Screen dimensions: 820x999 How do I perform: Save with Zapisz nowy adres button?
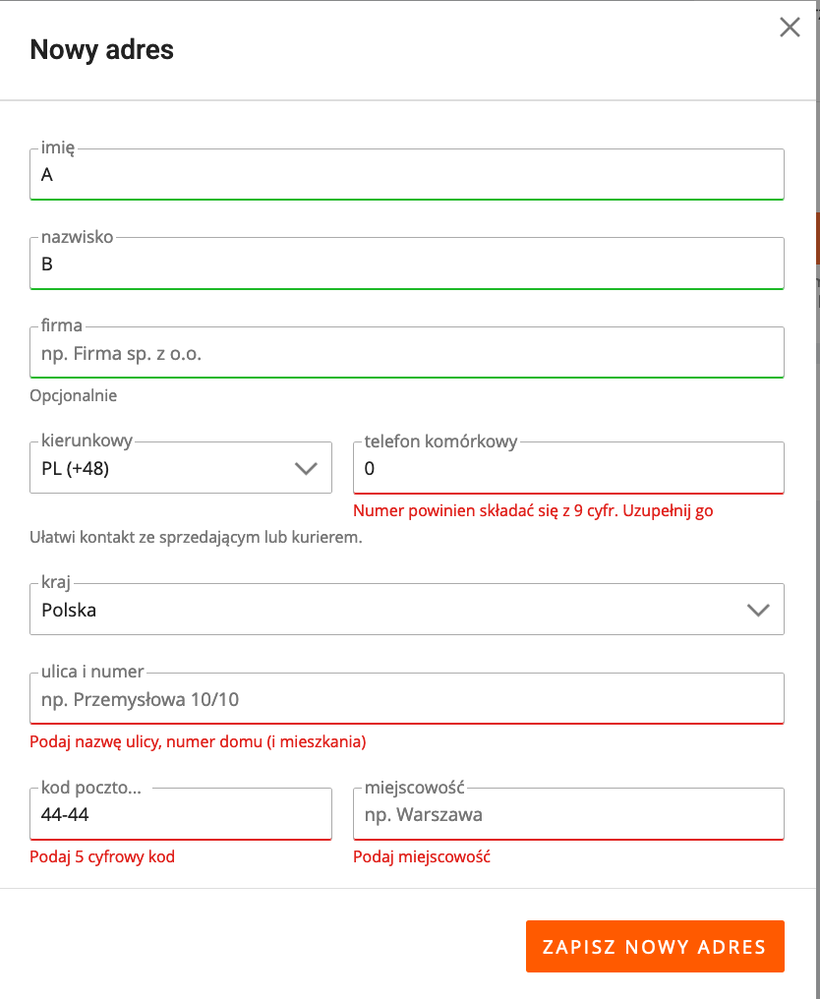pyautogui.click(x=655, y=947)
